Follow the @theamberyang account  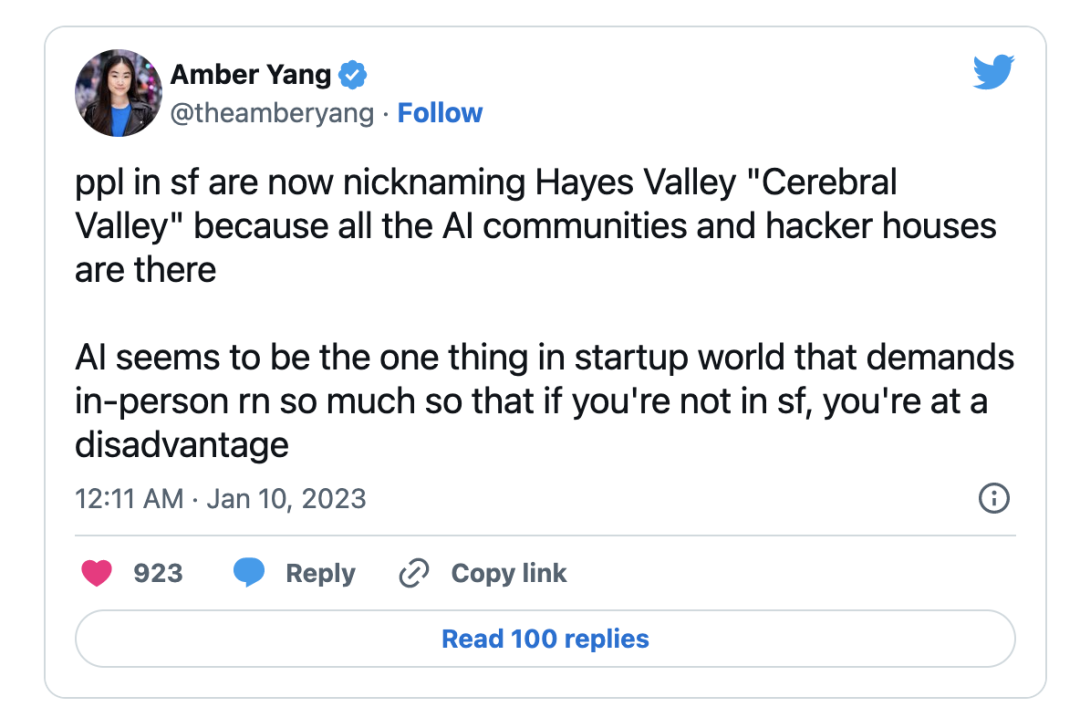(440, 113)
